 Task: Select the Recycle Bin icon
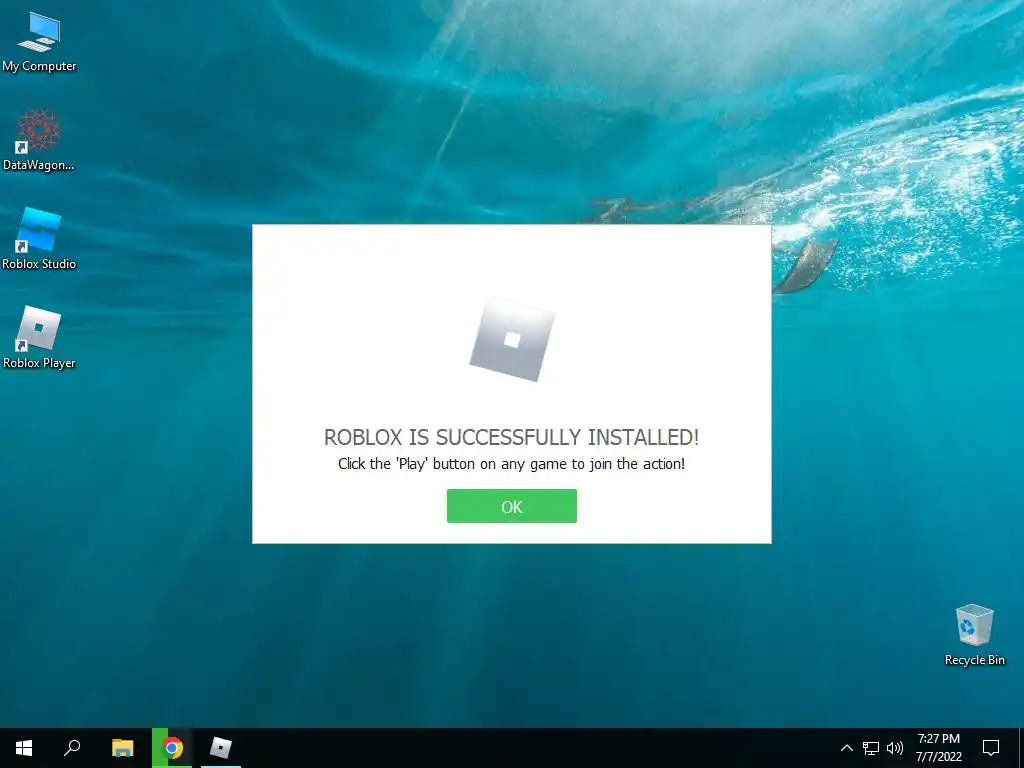click(974, 635)
